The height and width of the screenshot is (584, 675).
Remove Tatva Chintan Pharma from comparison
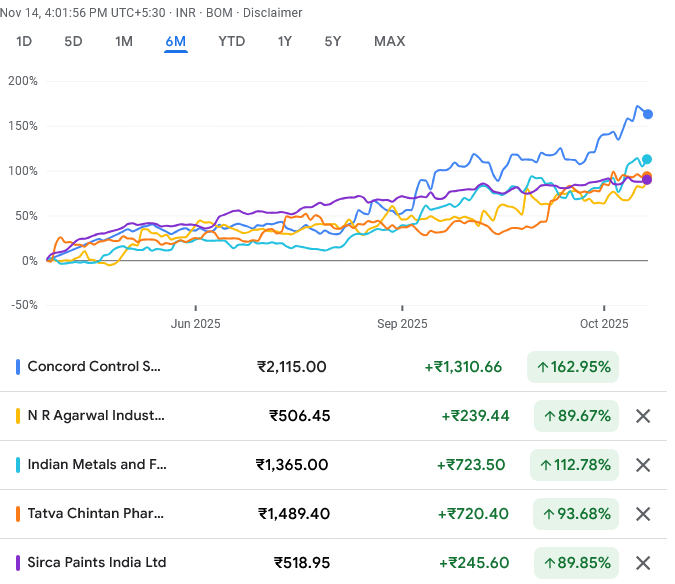[643, 514]
